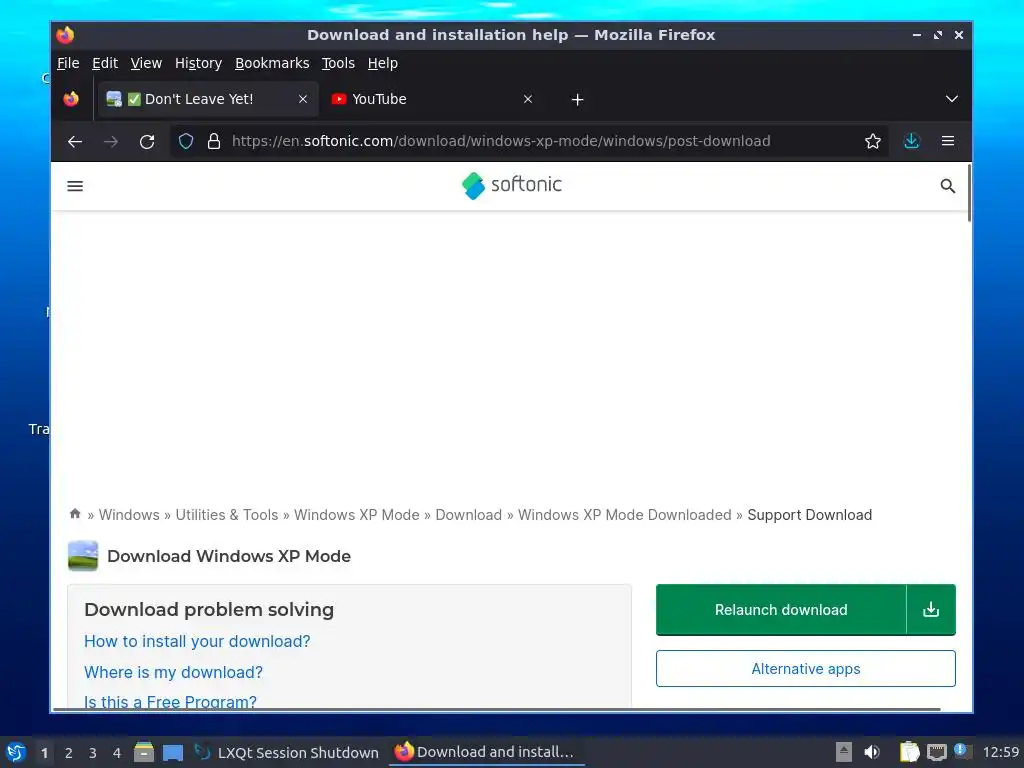Open 'Is this a Free Program?' link

click(x=170, y=702)
